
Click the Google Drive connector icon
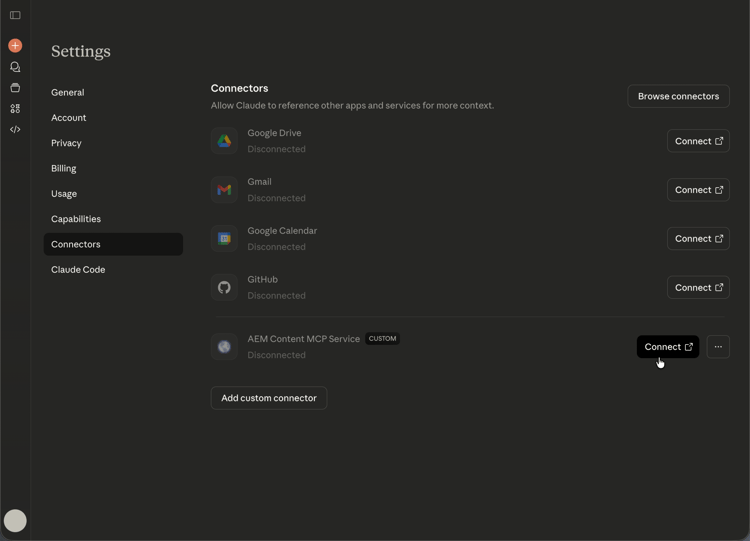[x=224, y=141]
